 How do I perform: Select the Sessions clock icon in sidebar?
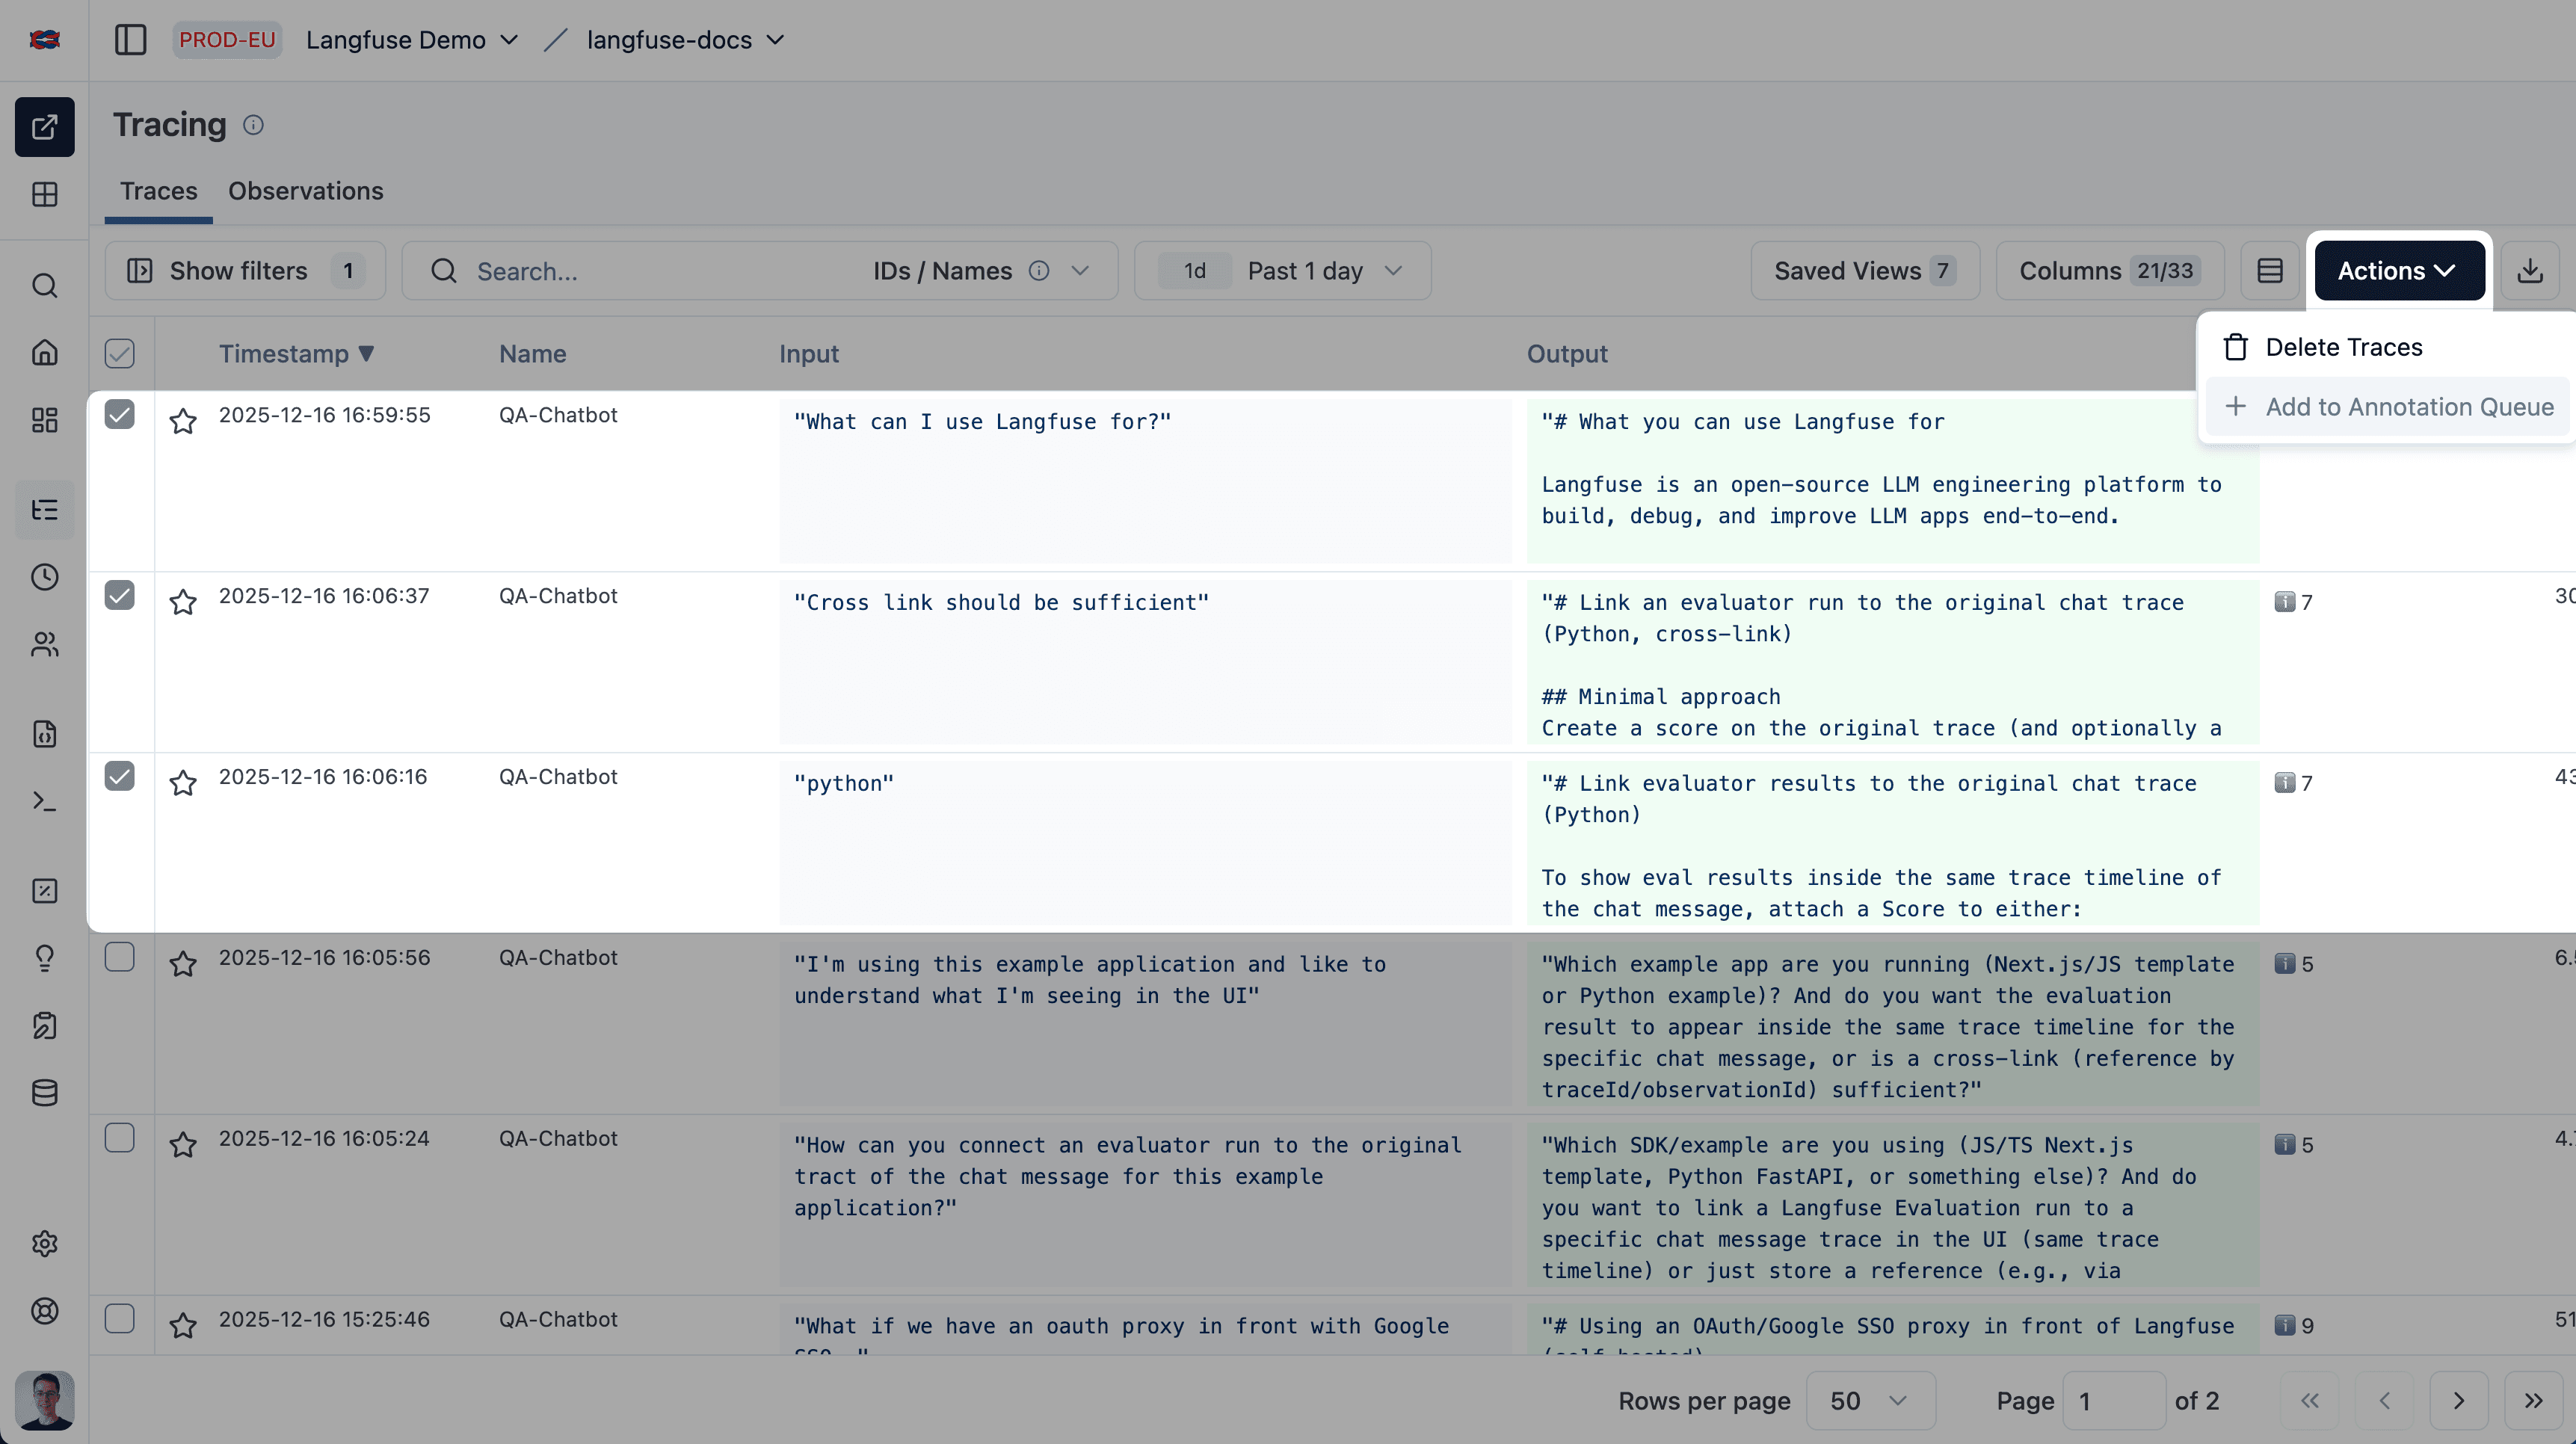point(44,577)
